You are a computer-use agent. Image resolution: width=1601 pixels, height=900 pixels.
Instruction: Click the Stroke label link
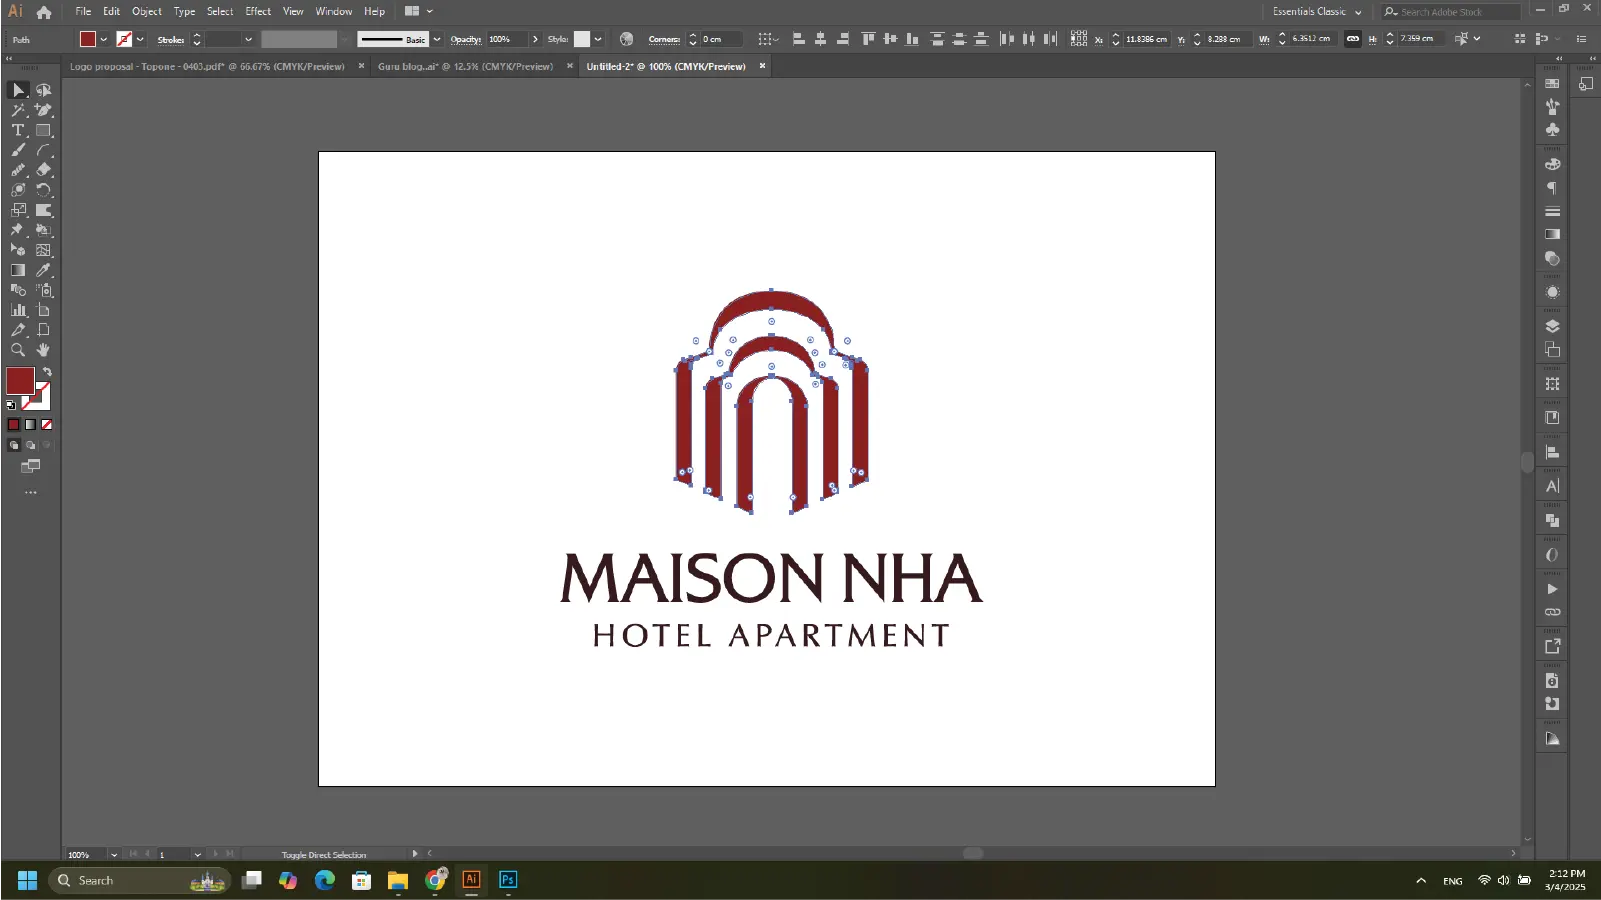[171, 39]
